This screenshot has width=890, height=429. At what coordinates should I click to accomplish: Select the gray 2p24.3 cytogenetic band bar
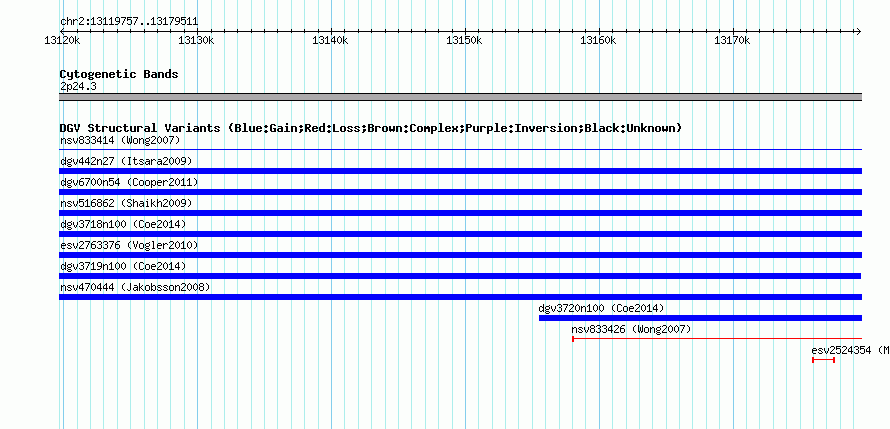[x=460, y=97]
